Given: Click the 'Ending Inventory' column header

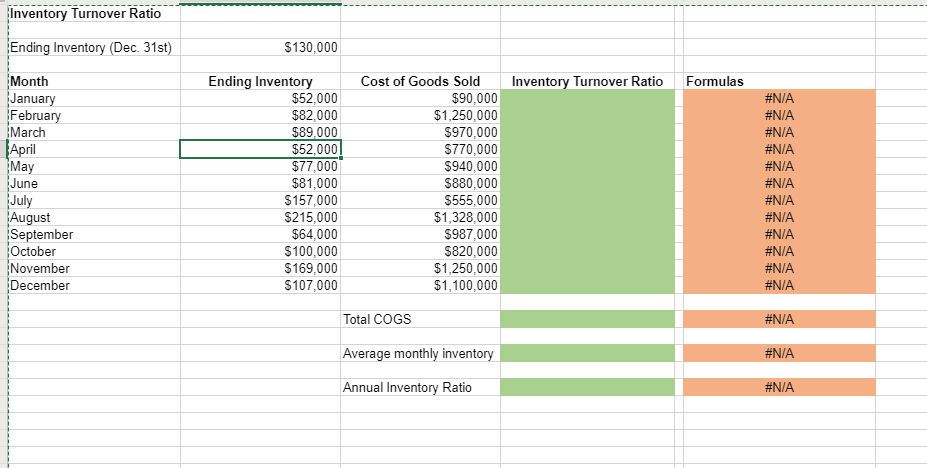Looking at the screenshot, I should (x=260, y=82).
